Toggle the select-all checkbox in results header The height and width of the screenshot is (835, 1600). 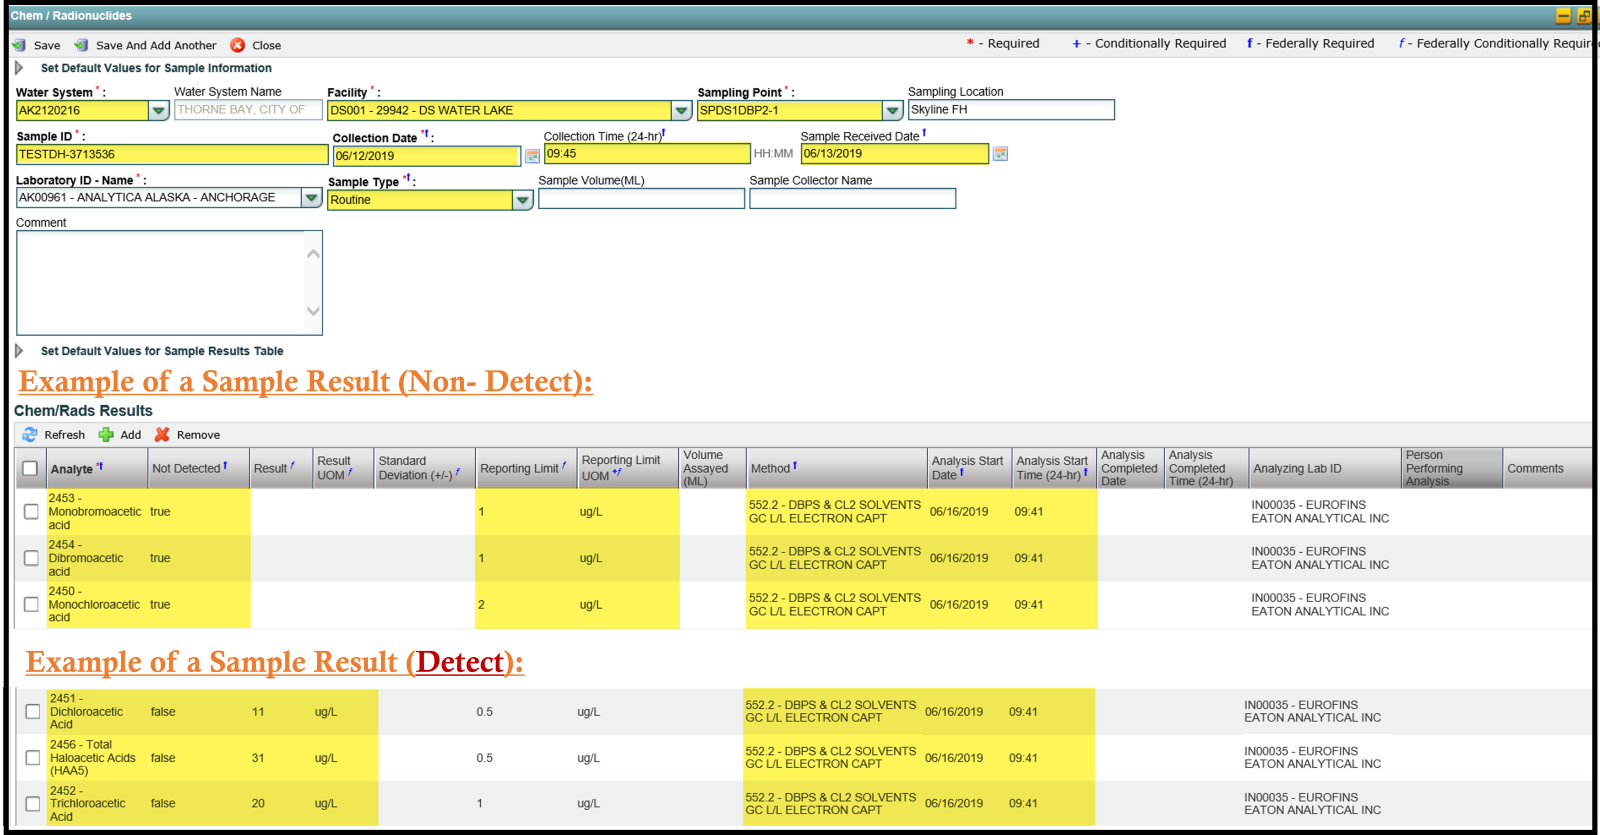click(30, 468)
